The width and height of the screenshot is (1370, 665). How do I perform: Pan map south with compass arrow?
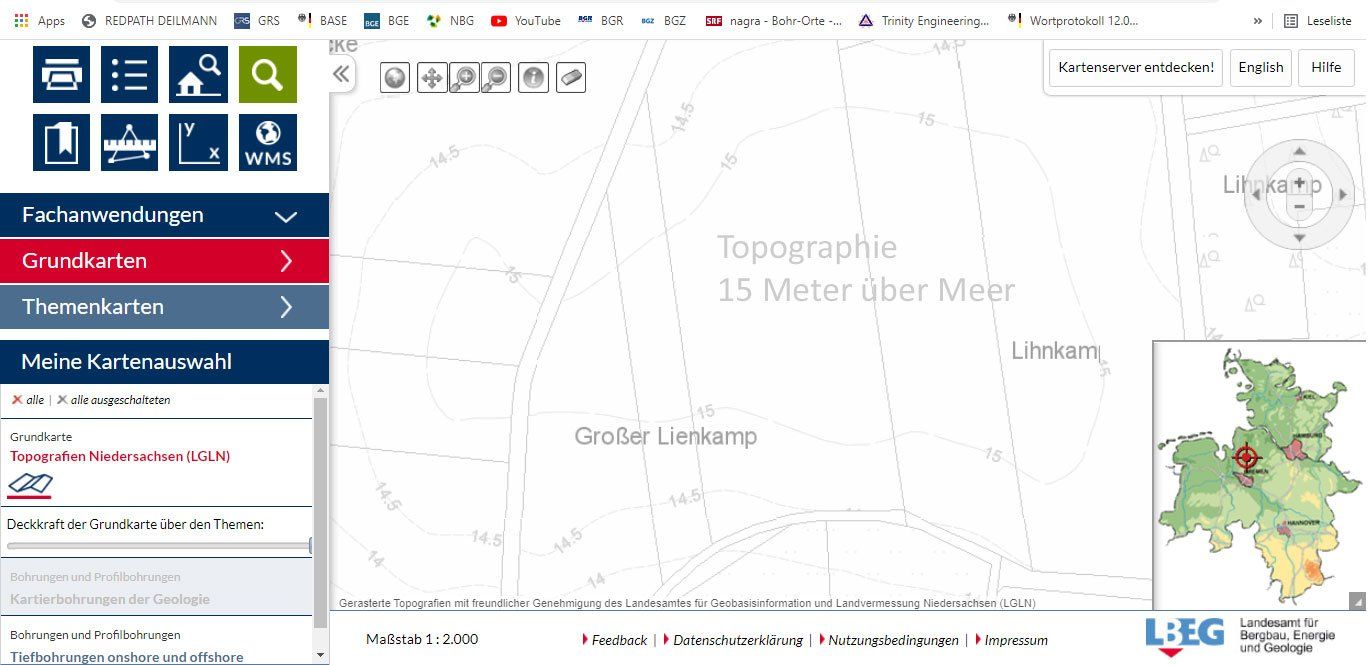pyautogui.click(x=1299, y=238)
